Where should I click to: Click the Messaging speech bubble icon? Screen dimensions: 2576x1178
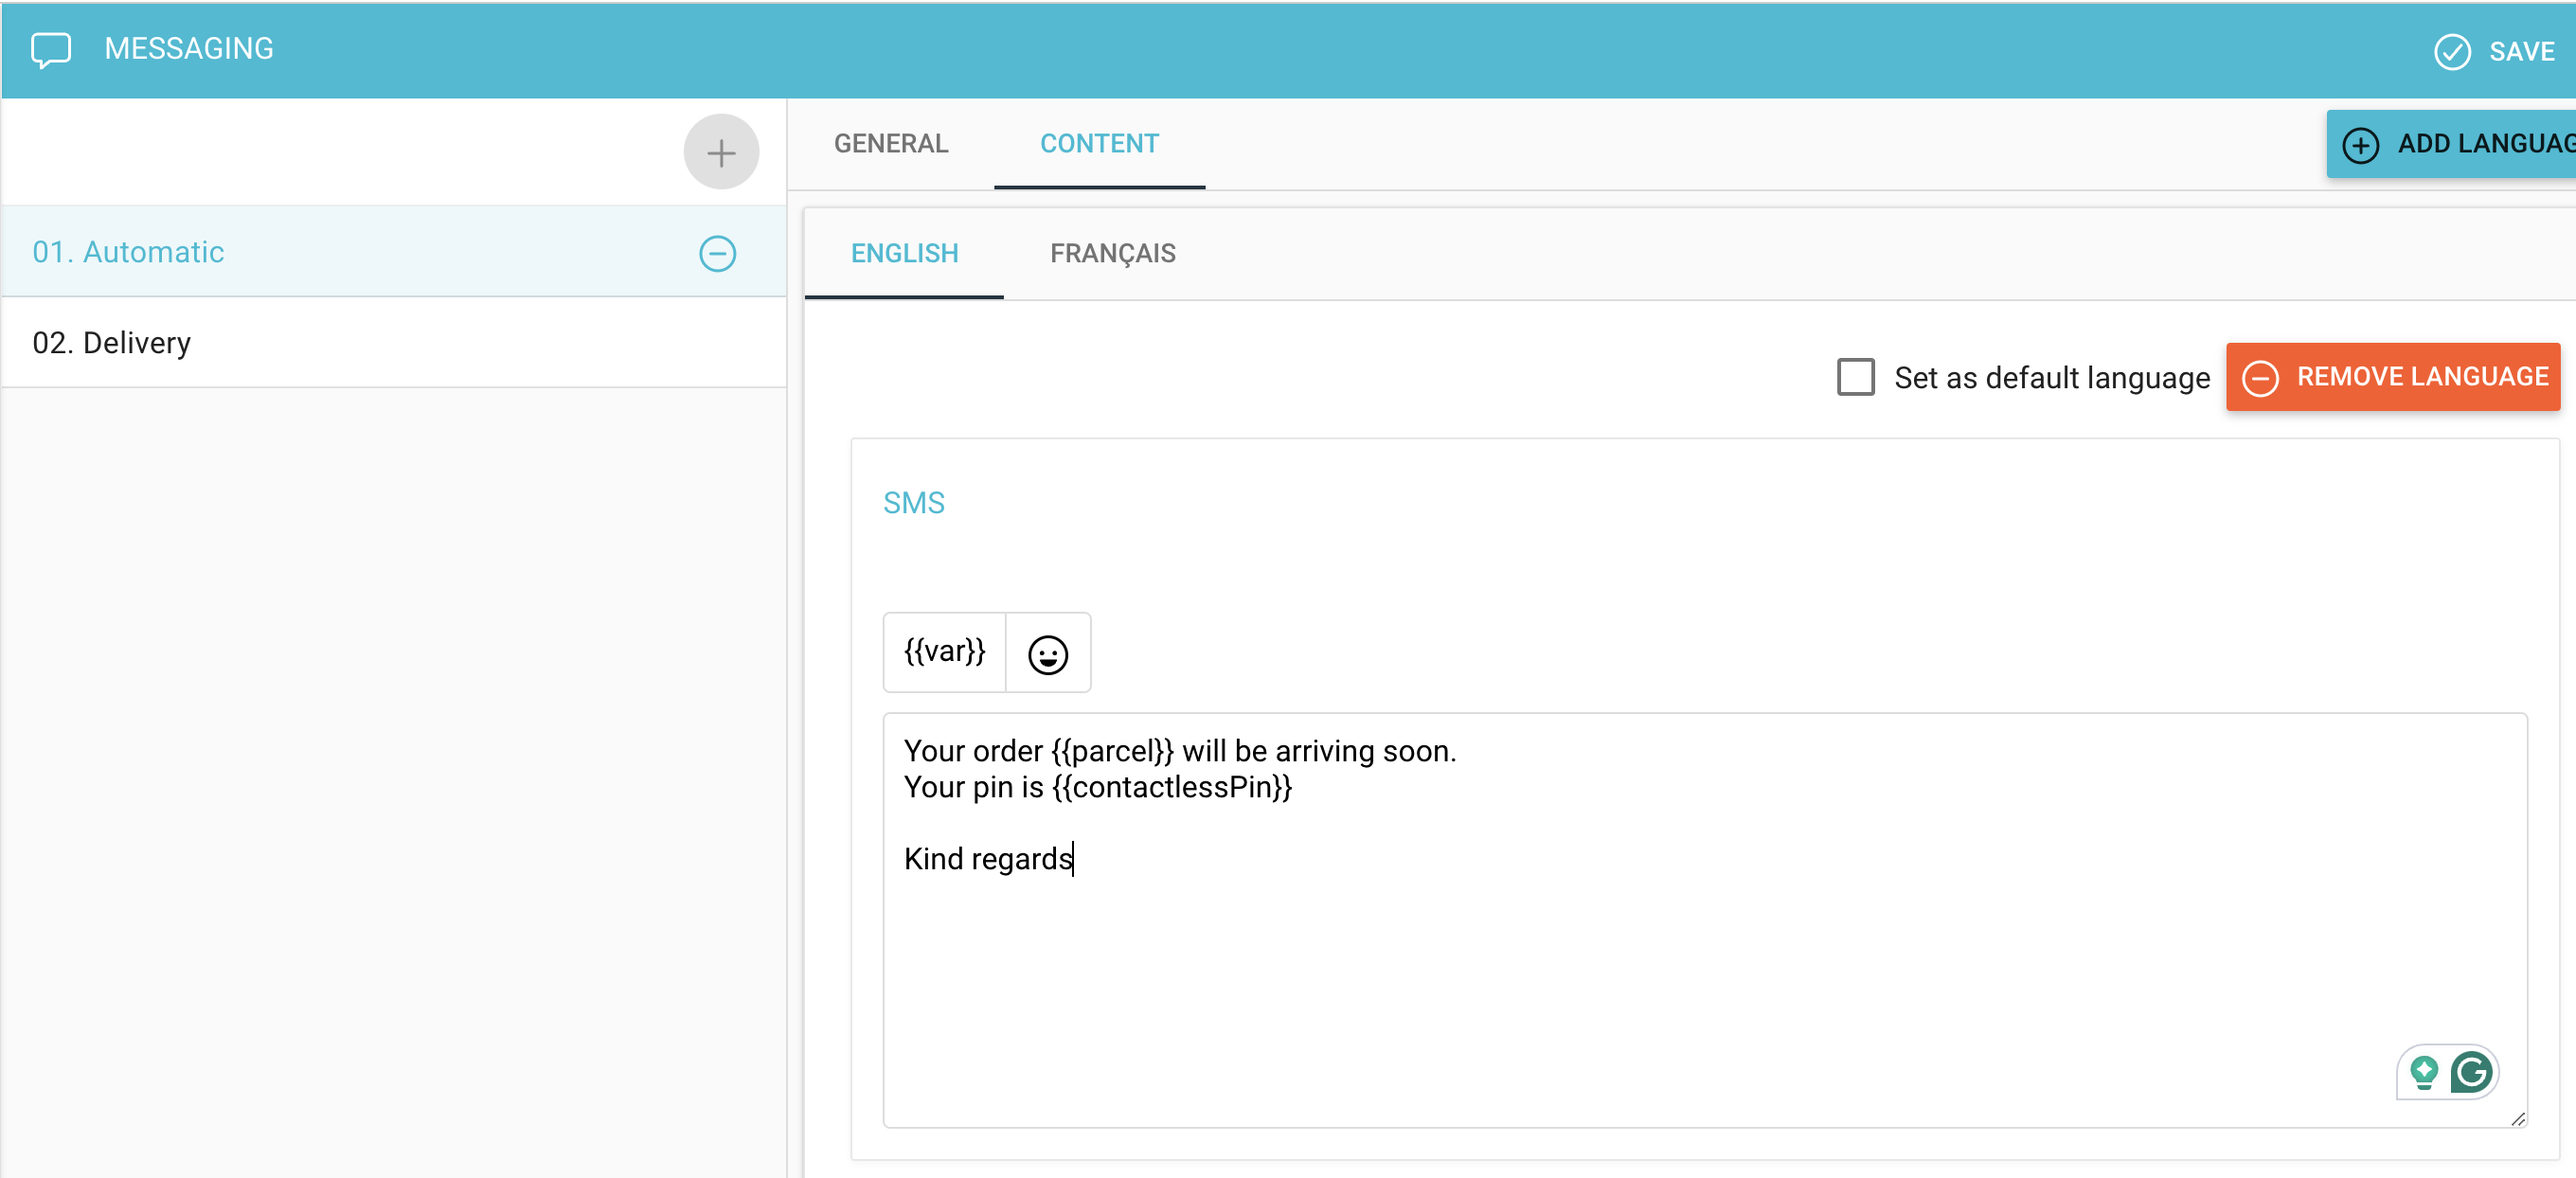pos(51,50)
